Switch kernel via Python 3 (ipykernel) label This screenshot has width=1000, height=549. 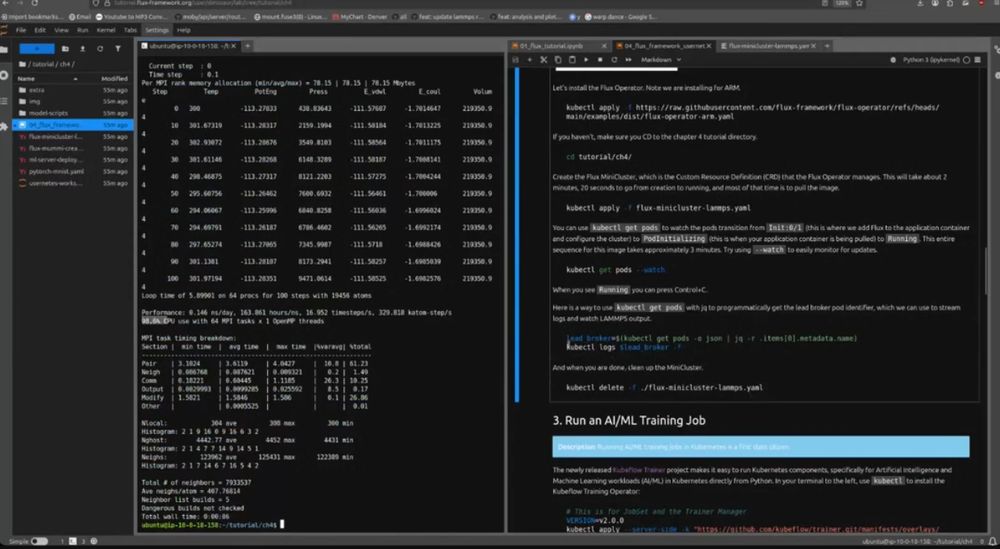pos(931,60)
